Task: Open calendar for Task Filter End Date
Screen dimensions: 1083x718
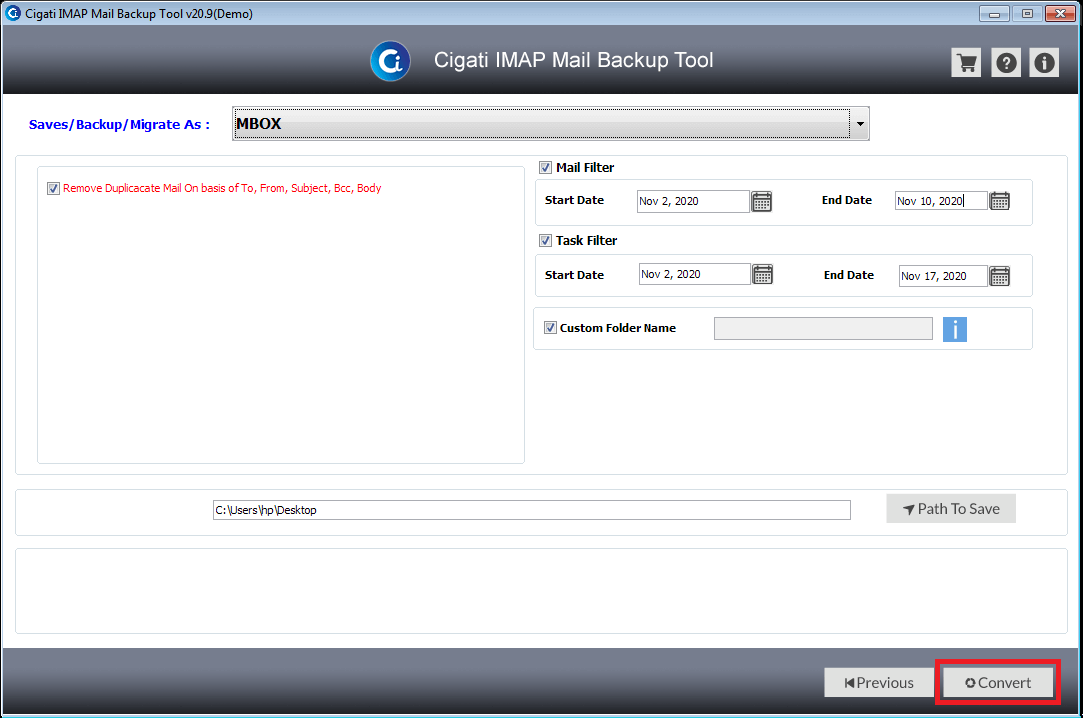Action: [999, 276]
